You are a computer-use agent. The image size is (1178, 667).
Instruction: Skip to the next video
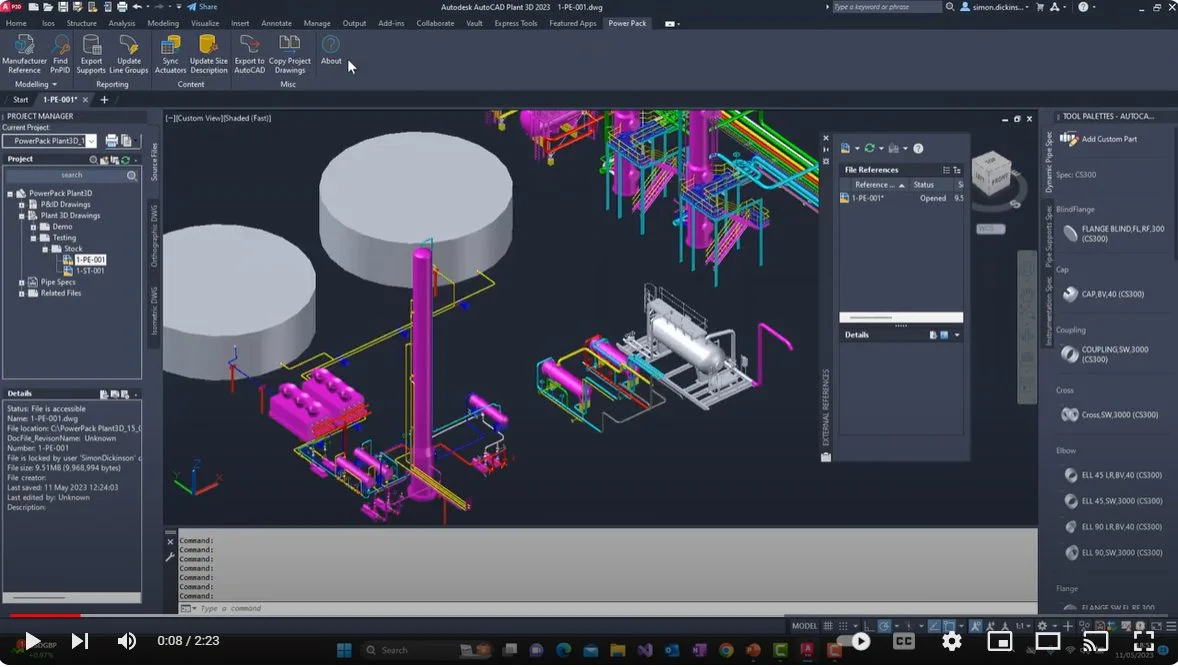80,641
